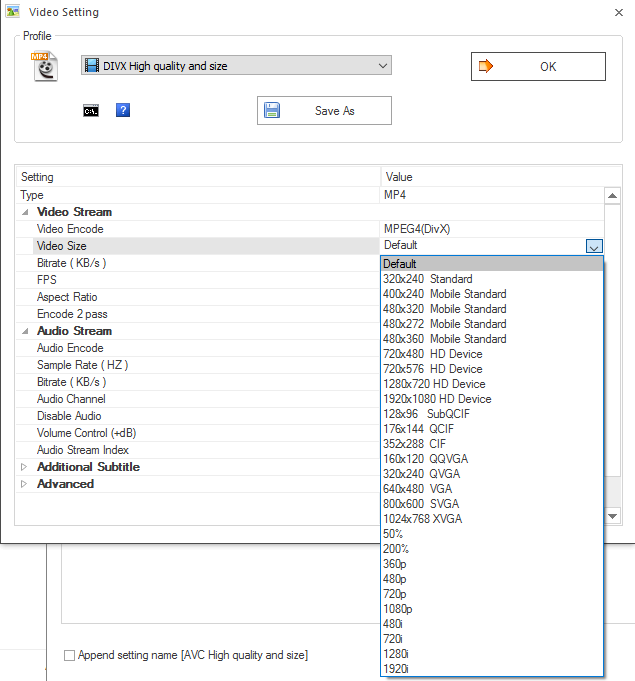The width and height of the screenshot is (635, 681).
Task: Click MPEG4(DivX) value cell
Action: coord(492,229)
